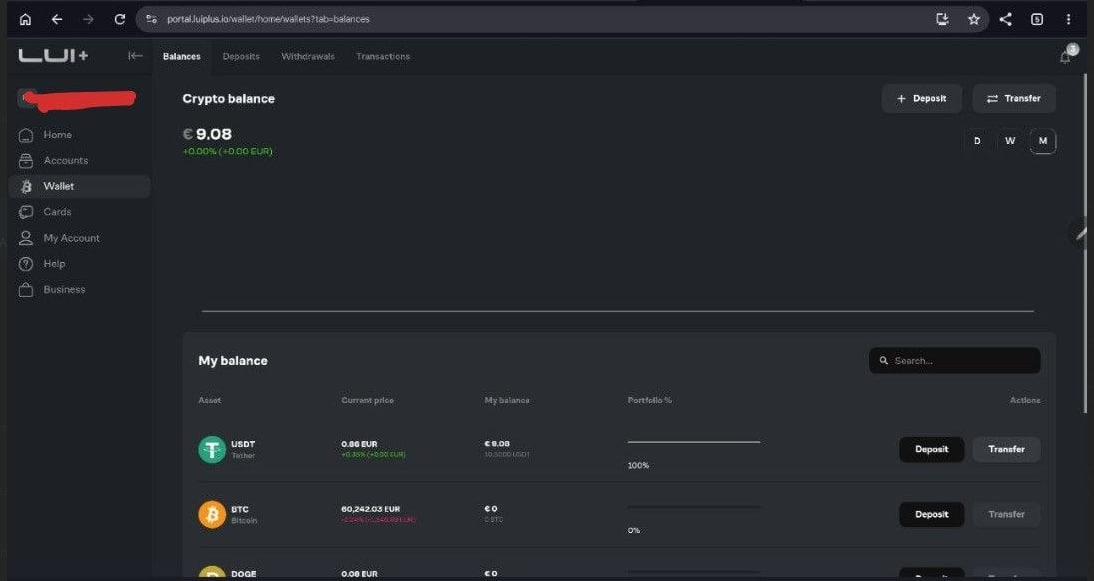Click the 60,242.03 EUR BTC price
Screen dimensions: 1094x581
coord(370,509)
